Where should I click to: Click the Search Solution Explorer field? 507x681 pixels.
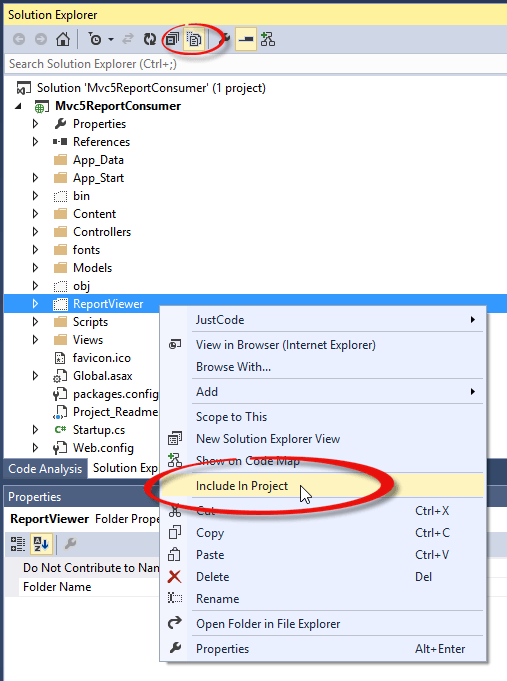255,64
